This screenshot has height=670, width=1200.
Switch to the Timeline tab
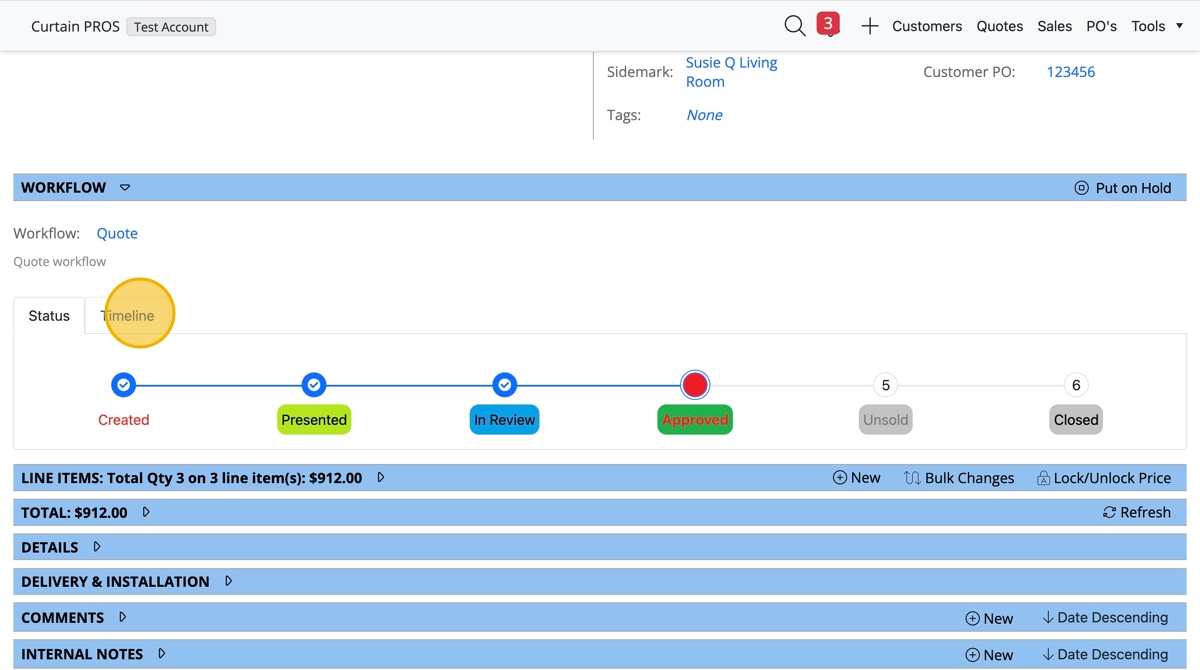[x=127, y=316]
